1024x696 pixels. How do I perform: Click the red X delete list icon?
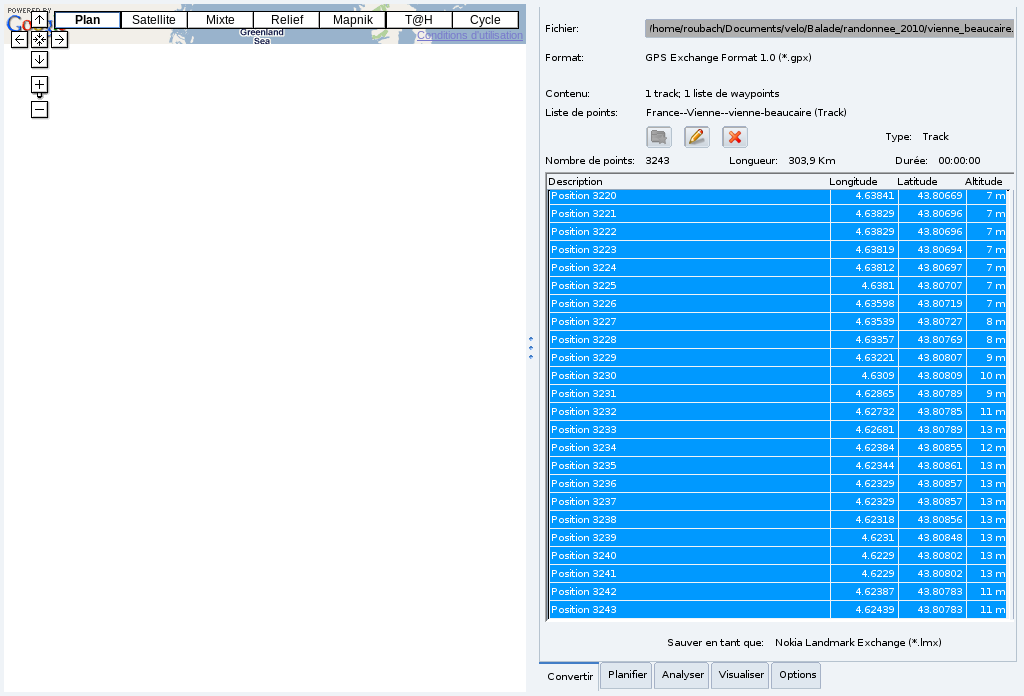735,137
